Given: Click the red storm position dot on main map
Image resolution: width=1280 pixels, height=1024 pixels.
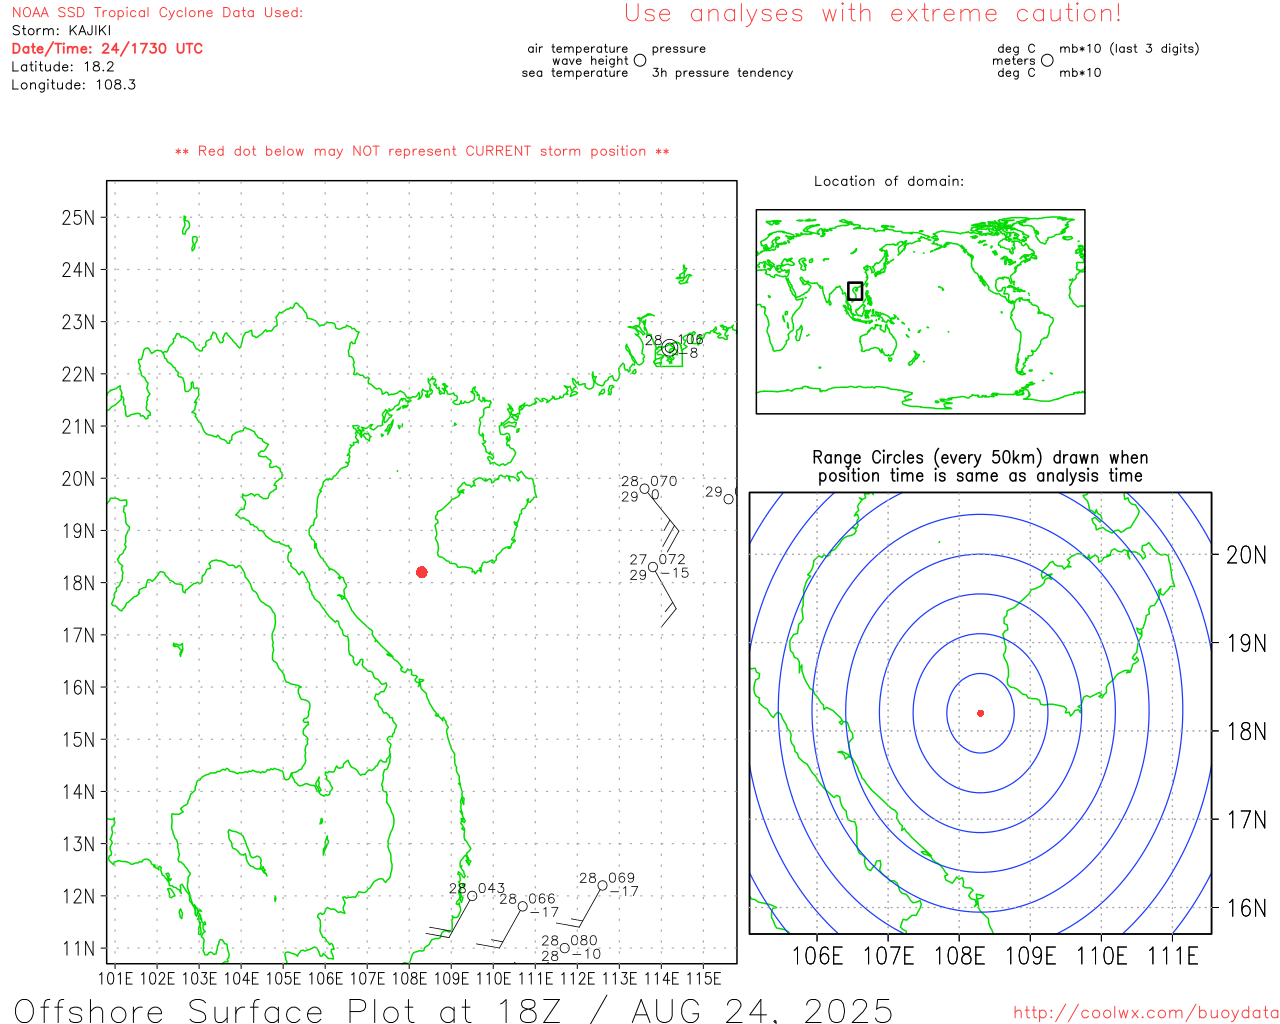Looking at the screenshot, I should coord(422,572).
